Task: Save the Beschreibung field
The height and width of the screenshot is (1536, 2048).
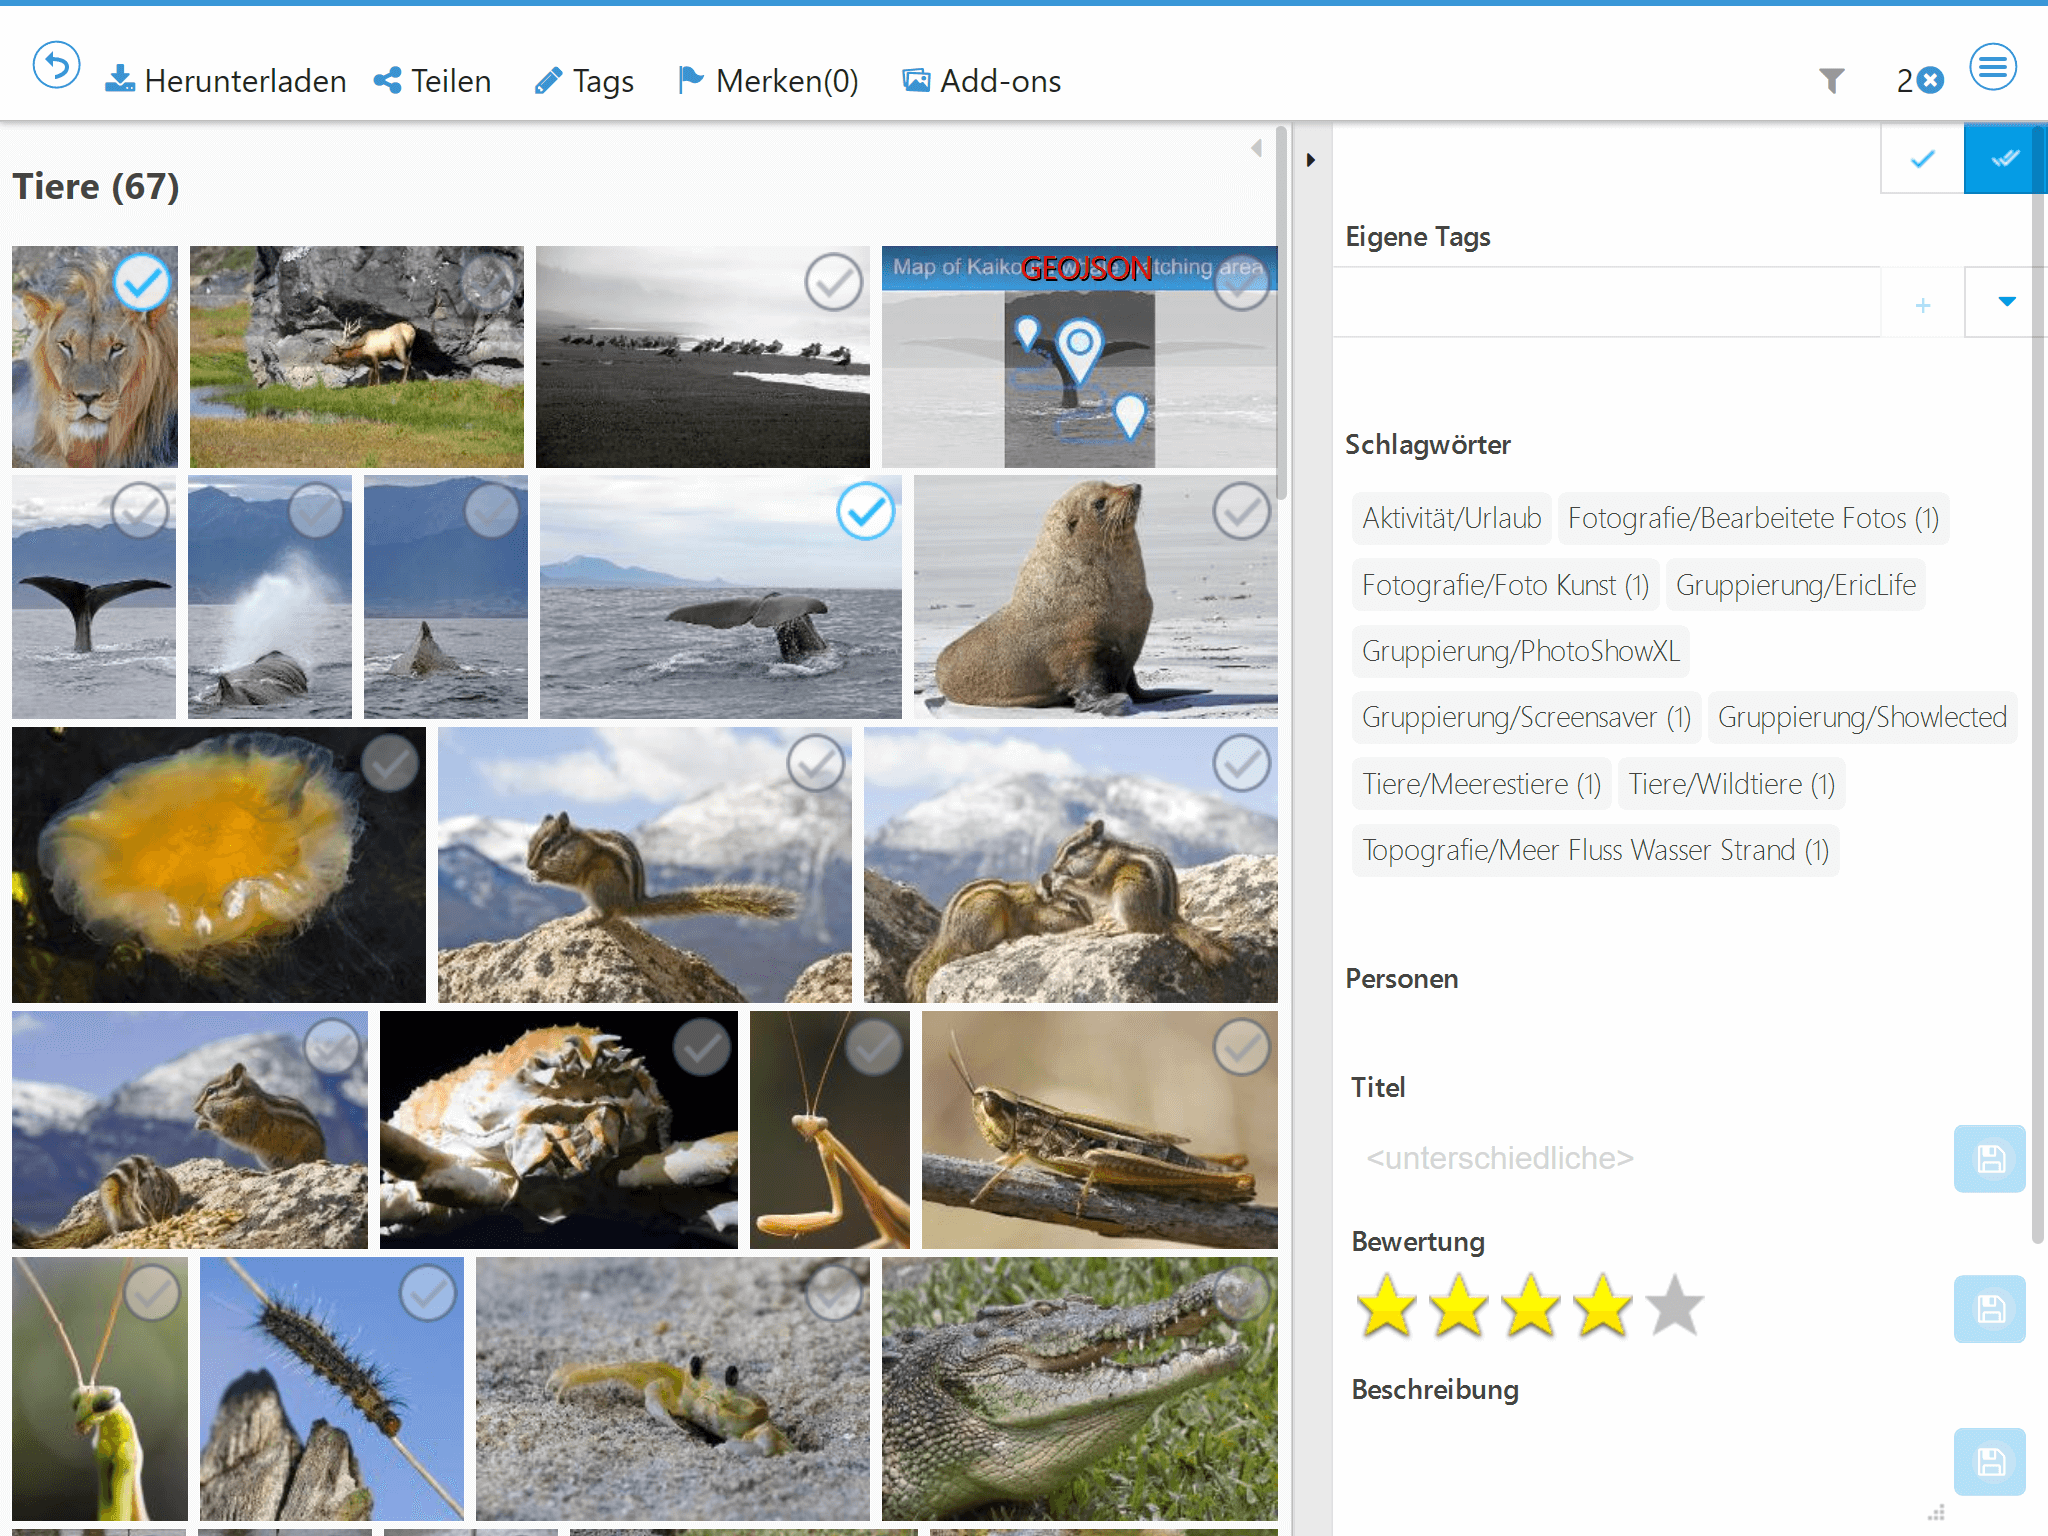Action: [x=1989, y=1462]
